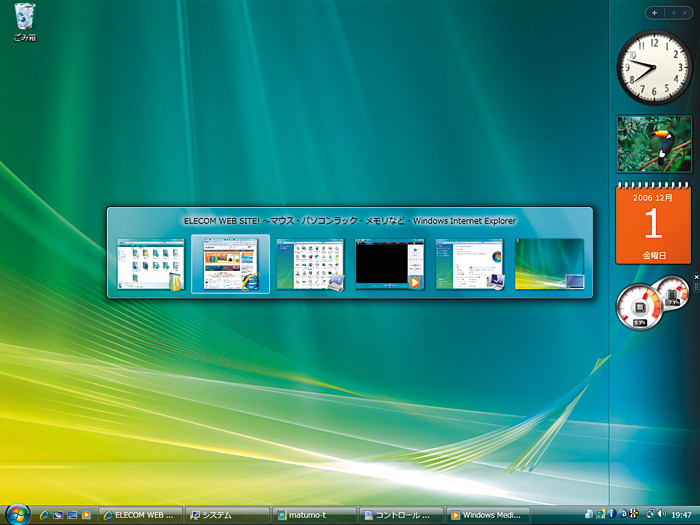This screenshot has width=700, height=525.
Task: Select the Internet Explorer thumbnail in switcher
Action: pyautogui.click(x=230, y=264)
